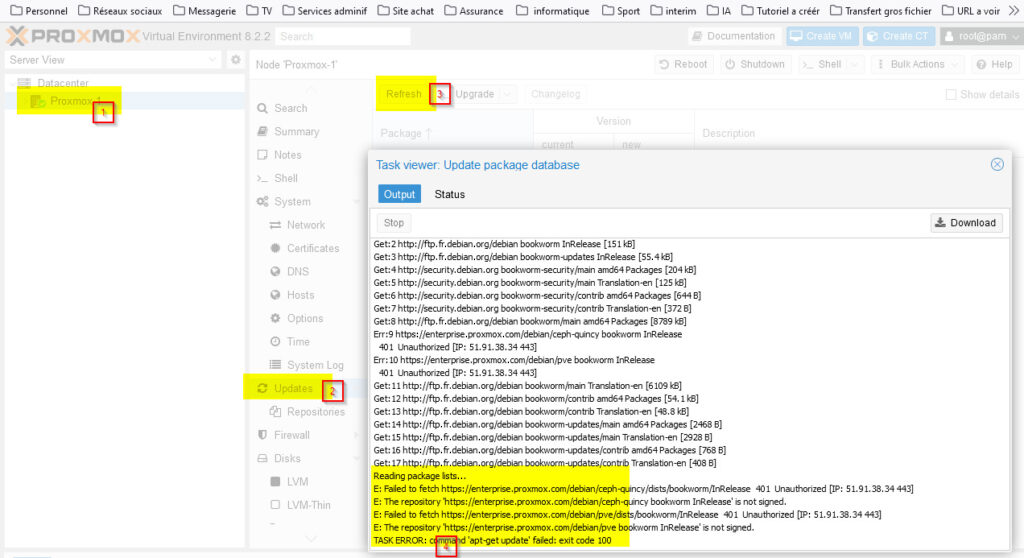Click the Create CT button
The height and width of the screenshot is (558, 1024).
[898, 36]
